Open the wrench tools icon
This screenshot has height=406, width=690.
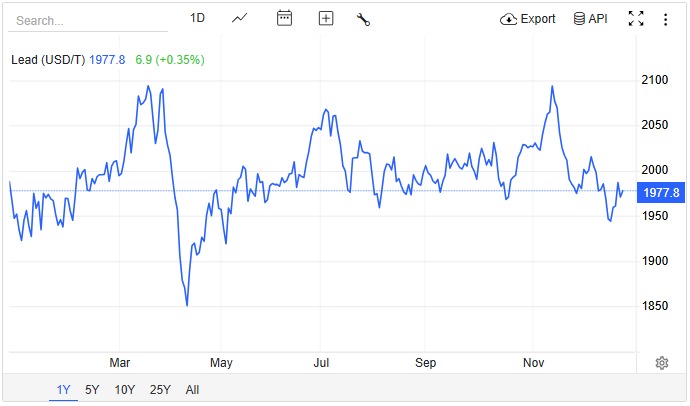(x=364, y=19)
